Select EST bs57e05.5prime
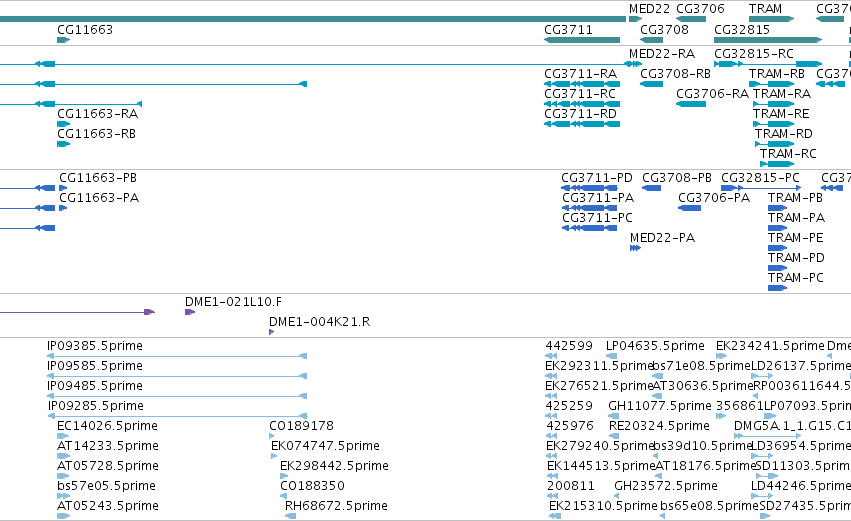Screen dimensions: 851x521 106,487
